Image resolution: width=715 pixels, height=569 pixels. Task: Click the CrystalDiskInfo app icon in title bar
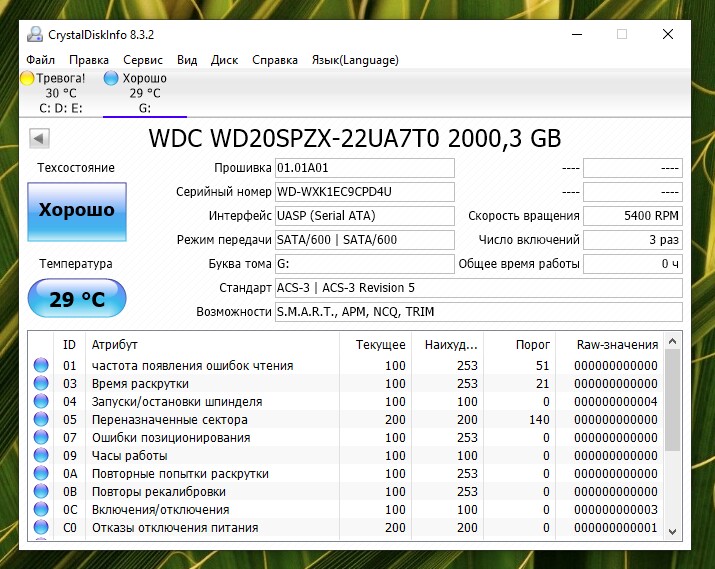click(35, 35)
